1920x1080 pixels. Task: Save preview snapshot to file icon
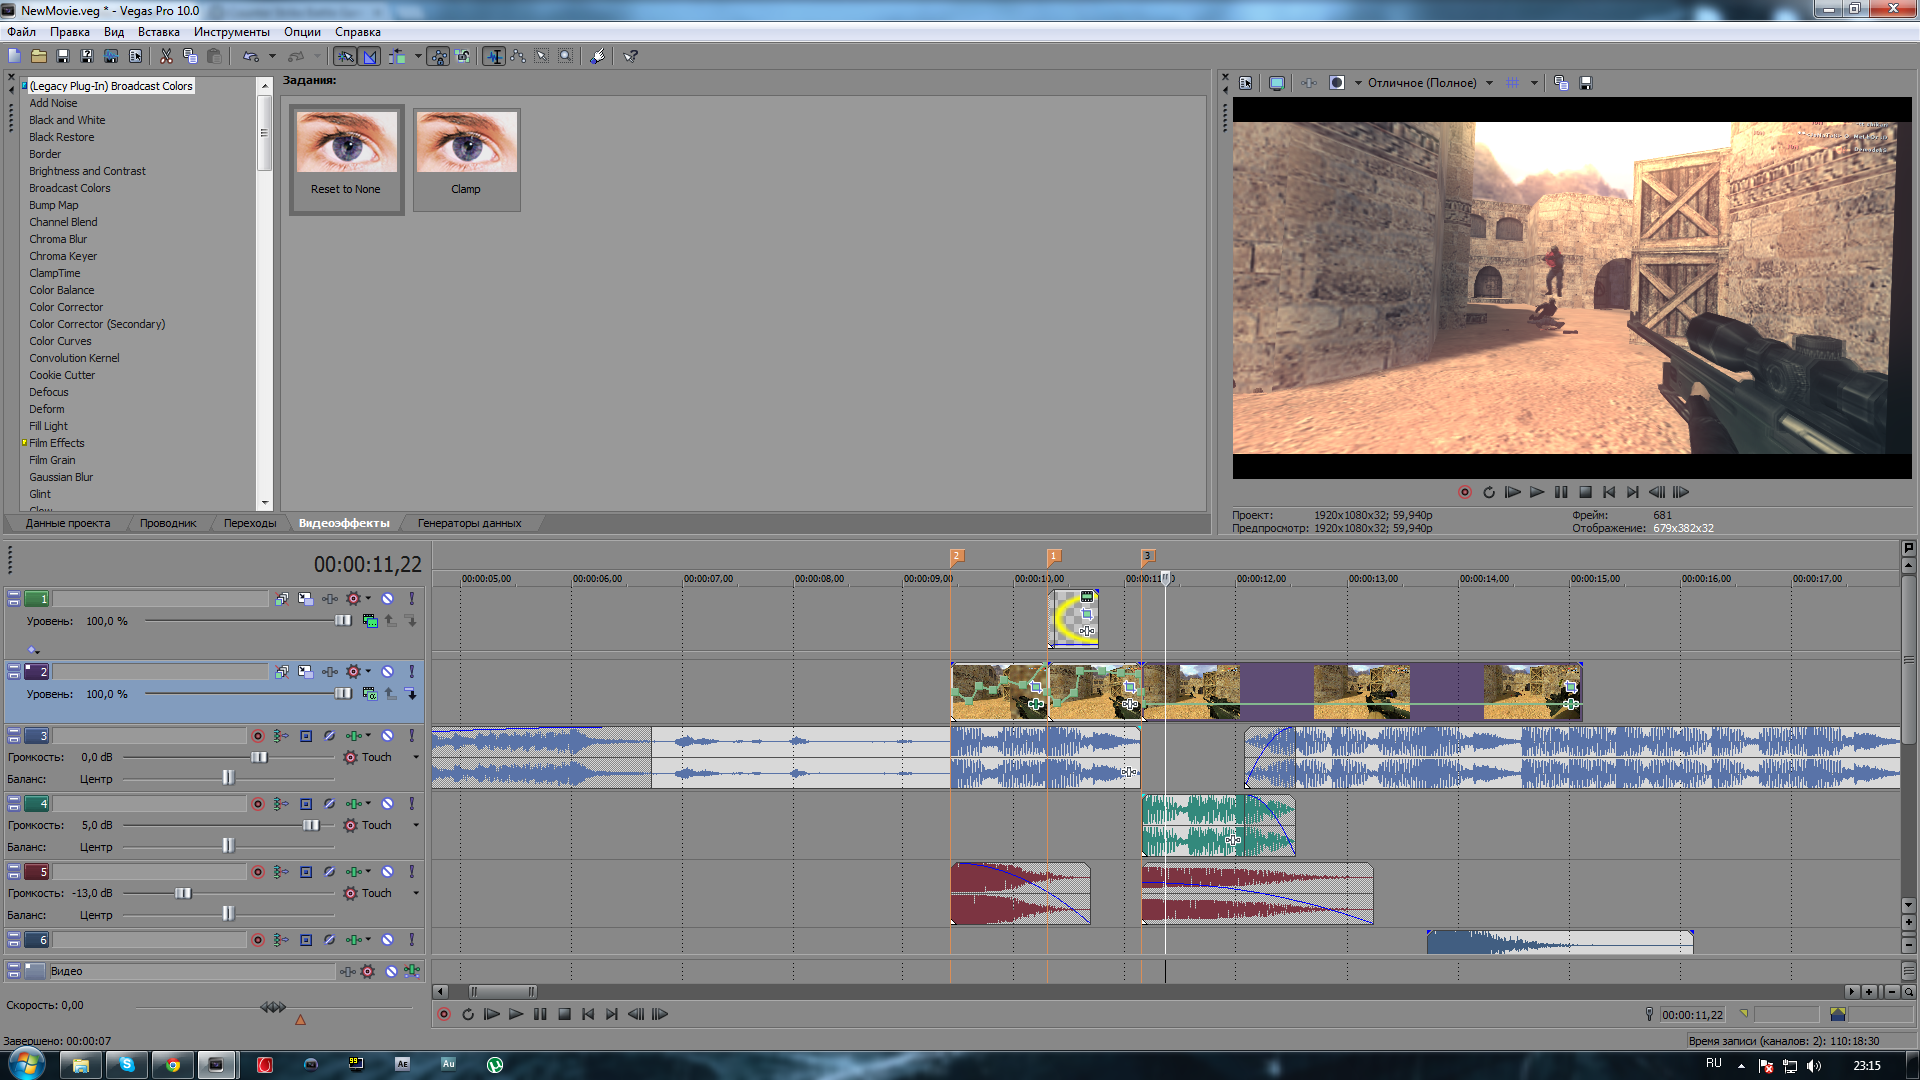[x=1585, y=83]
